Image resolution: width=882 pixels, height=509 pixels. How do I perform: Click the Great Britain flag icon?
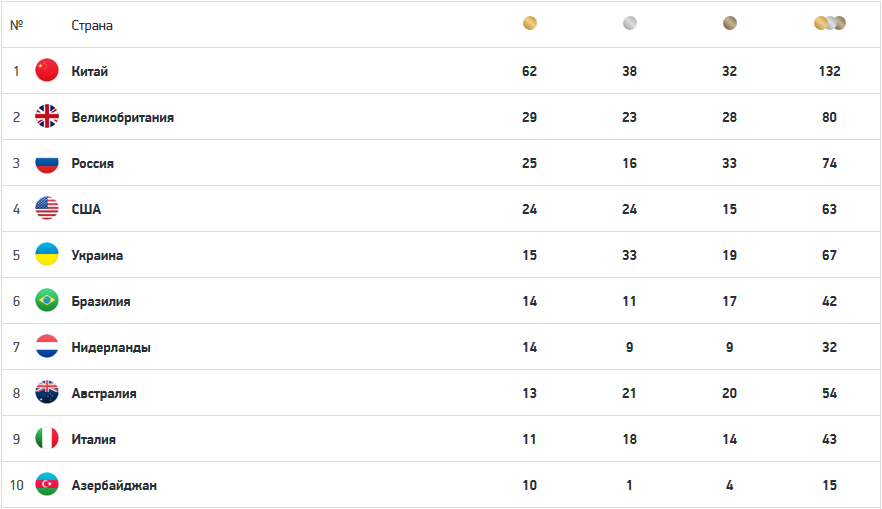click(47, 116)
